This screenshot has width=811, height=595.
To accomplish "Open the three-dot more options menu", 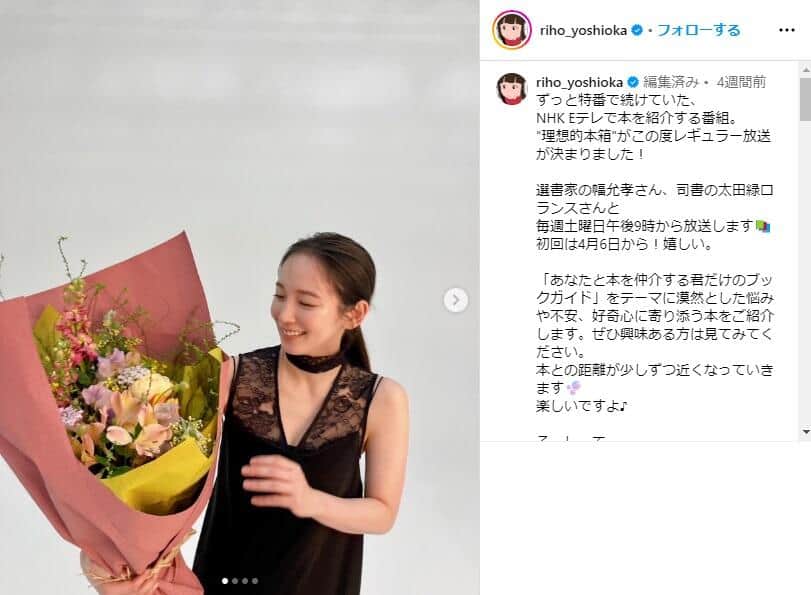I will tap(786, 30).
